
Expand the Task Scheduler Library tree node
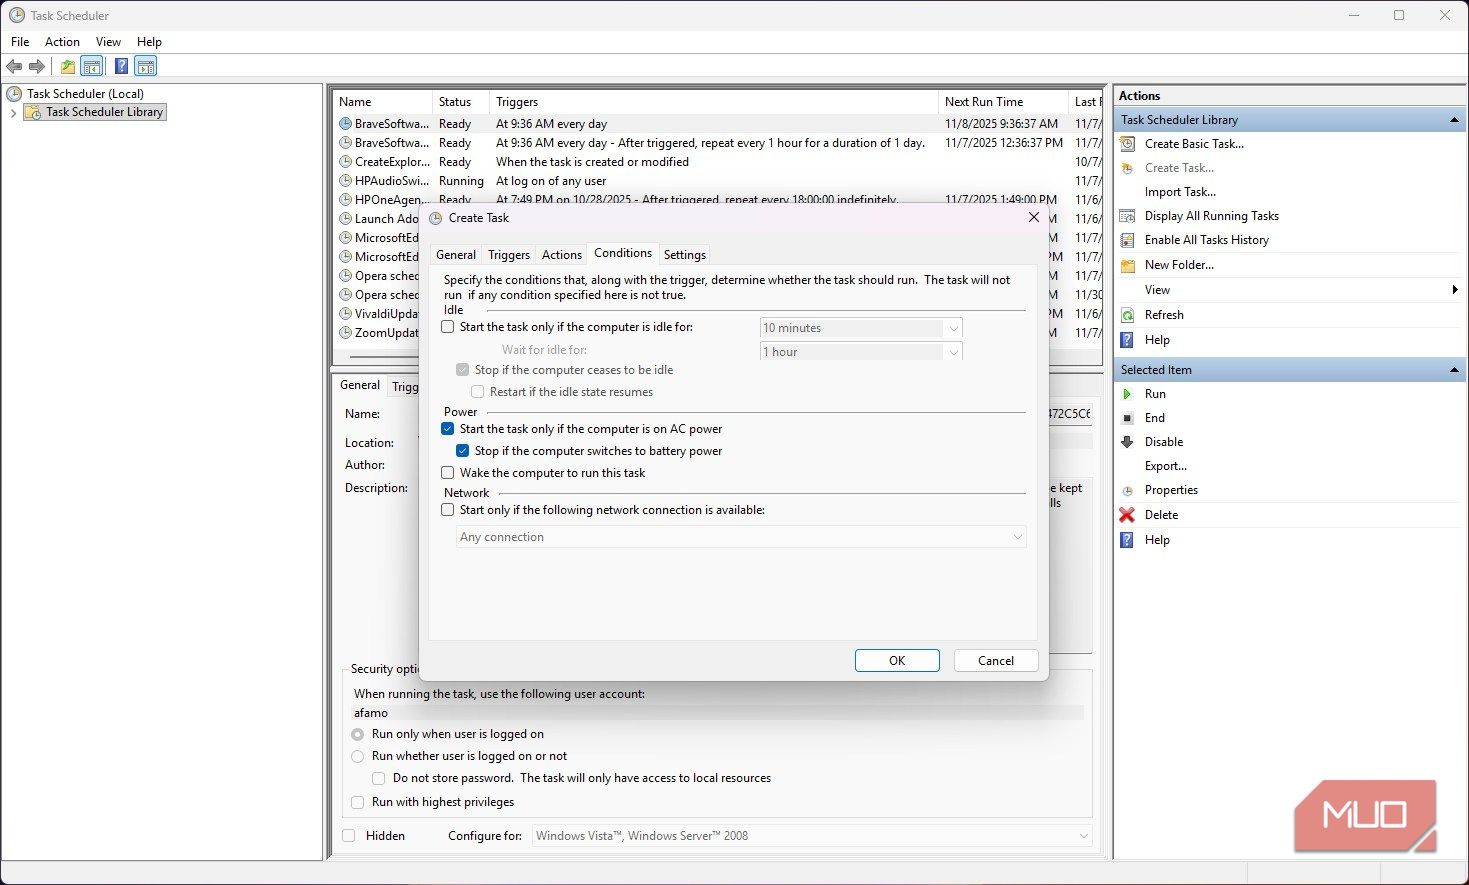(13, 113)
